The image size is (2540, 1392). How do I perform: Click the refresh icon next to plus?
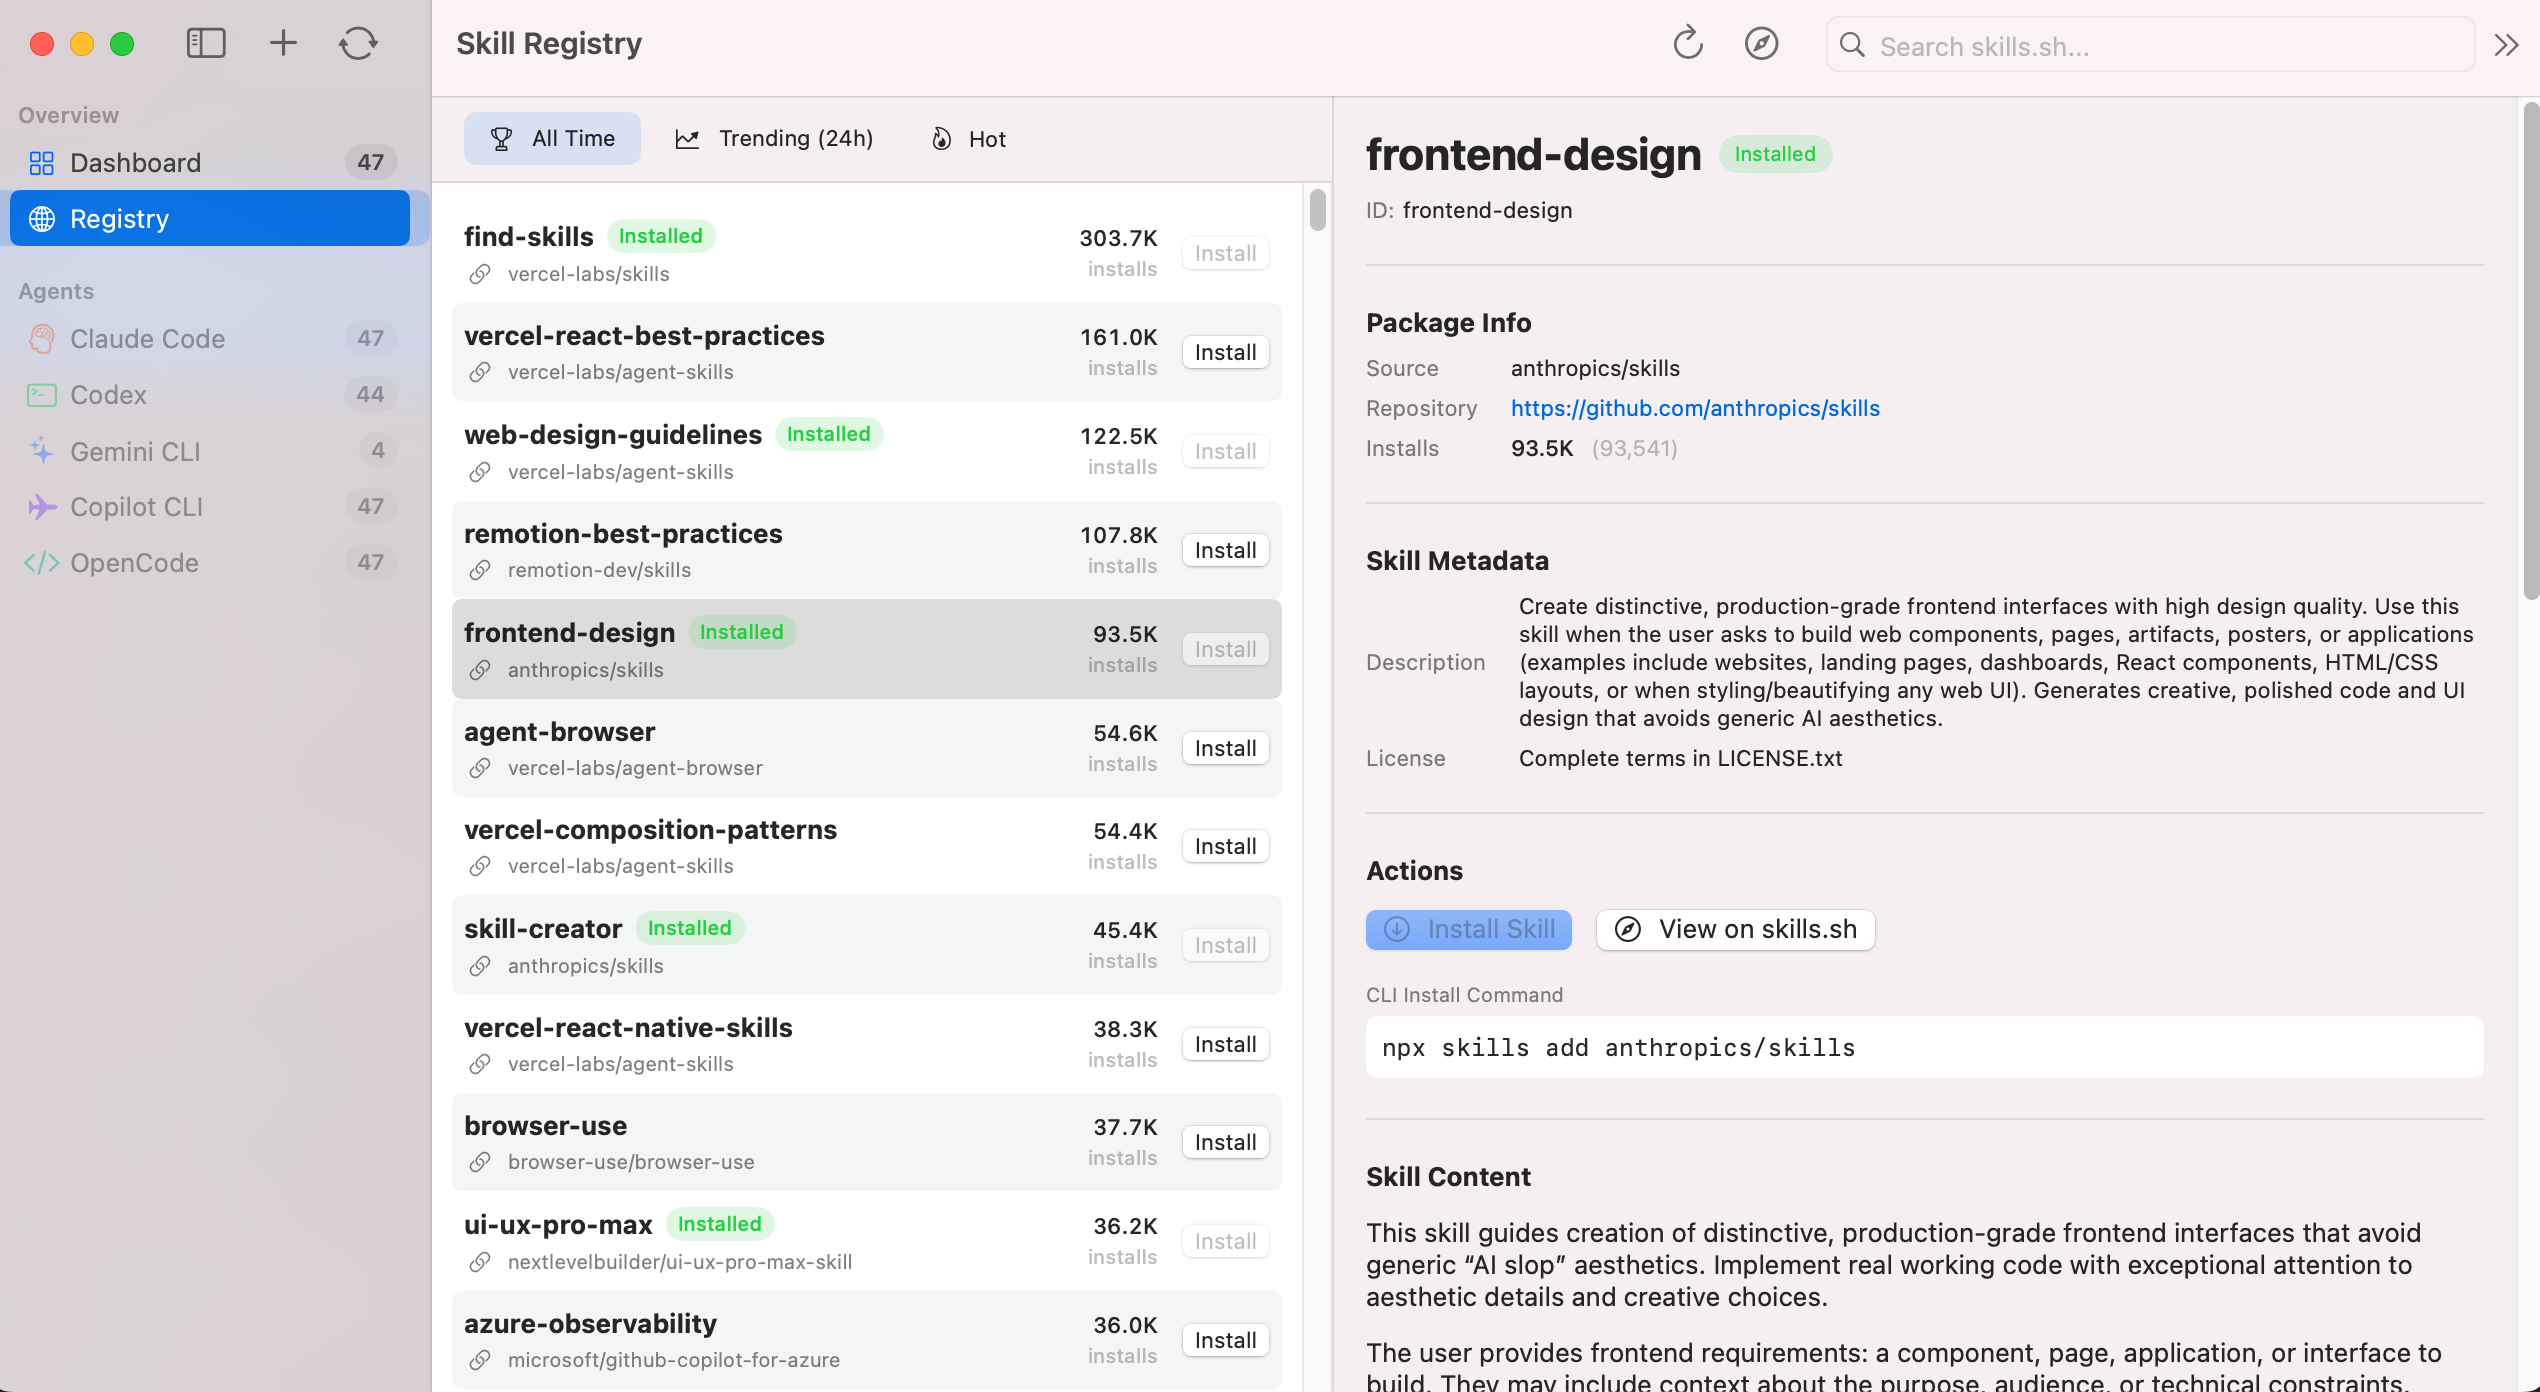[x=358, y=43]
